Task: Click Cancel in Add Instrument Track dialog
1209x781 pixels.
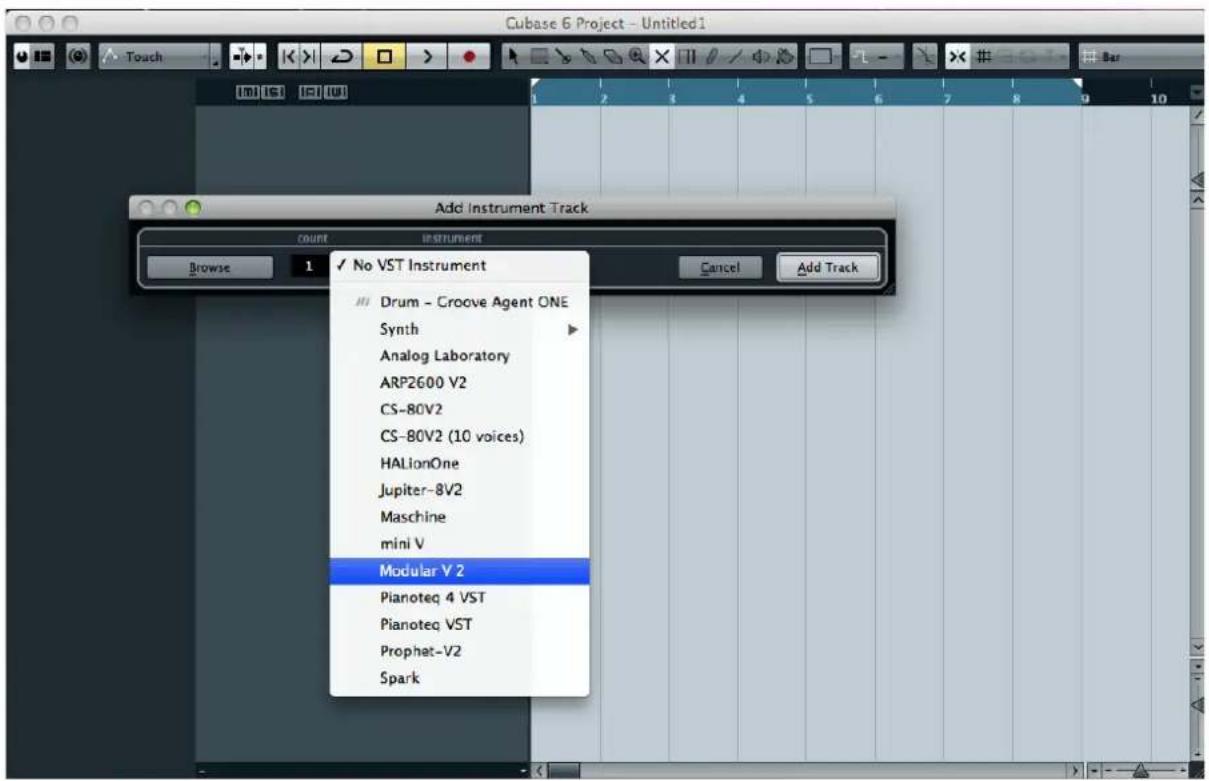Action: pyautogui.click(x=720, y=268)
